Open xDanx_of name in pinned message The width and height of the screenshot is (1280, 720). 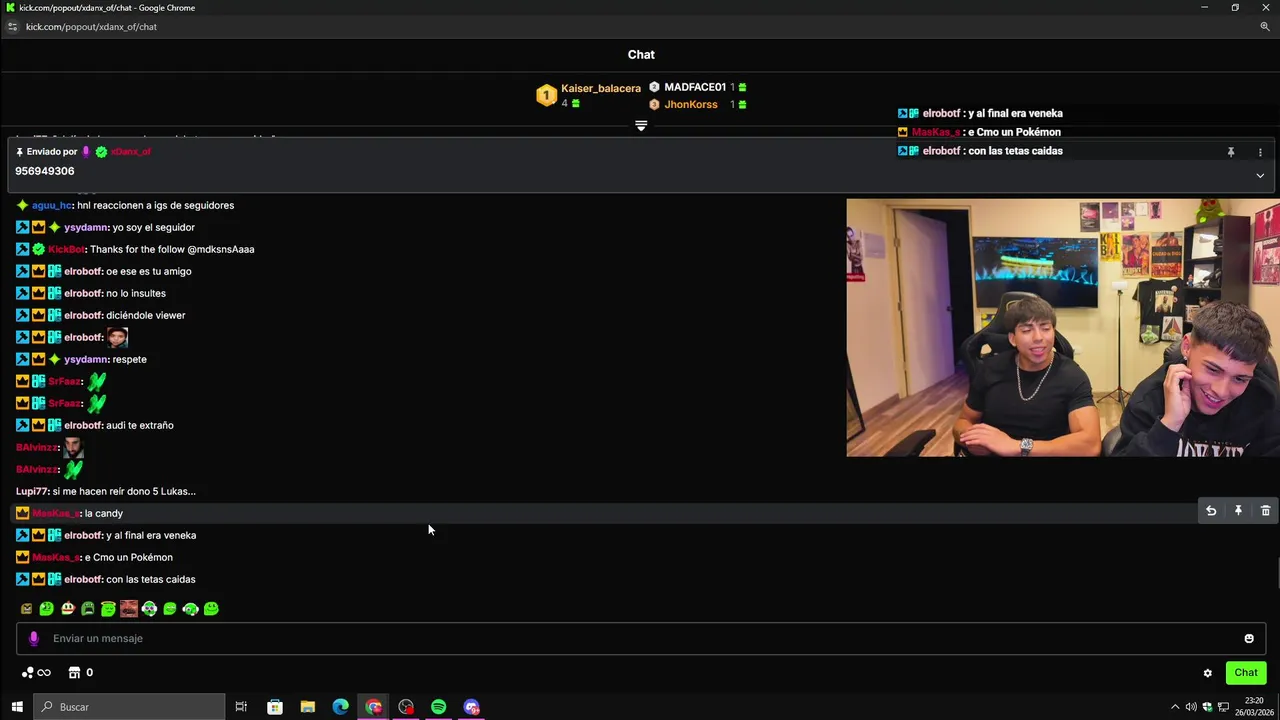(x=130, y=152)
